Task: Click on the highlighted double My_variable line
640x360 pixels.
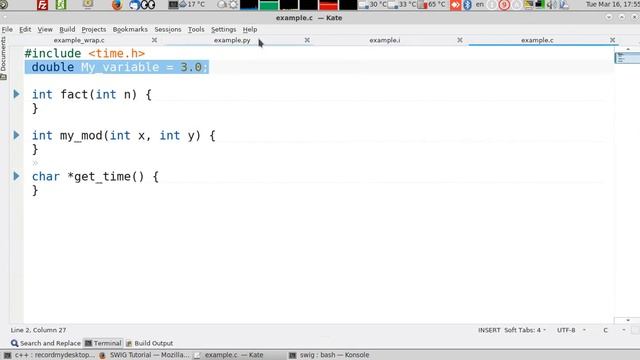Action: click(x=117, y=67)
